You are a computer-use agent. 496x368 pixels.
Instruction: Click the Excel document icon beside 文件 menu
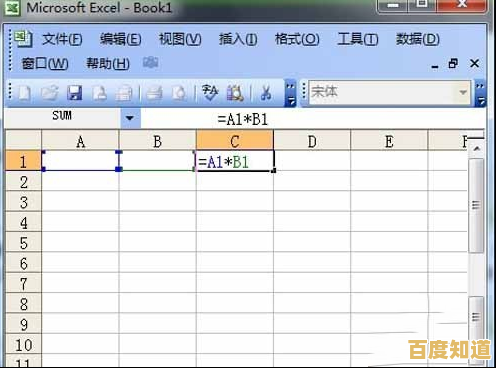click(x=23, y=39)
